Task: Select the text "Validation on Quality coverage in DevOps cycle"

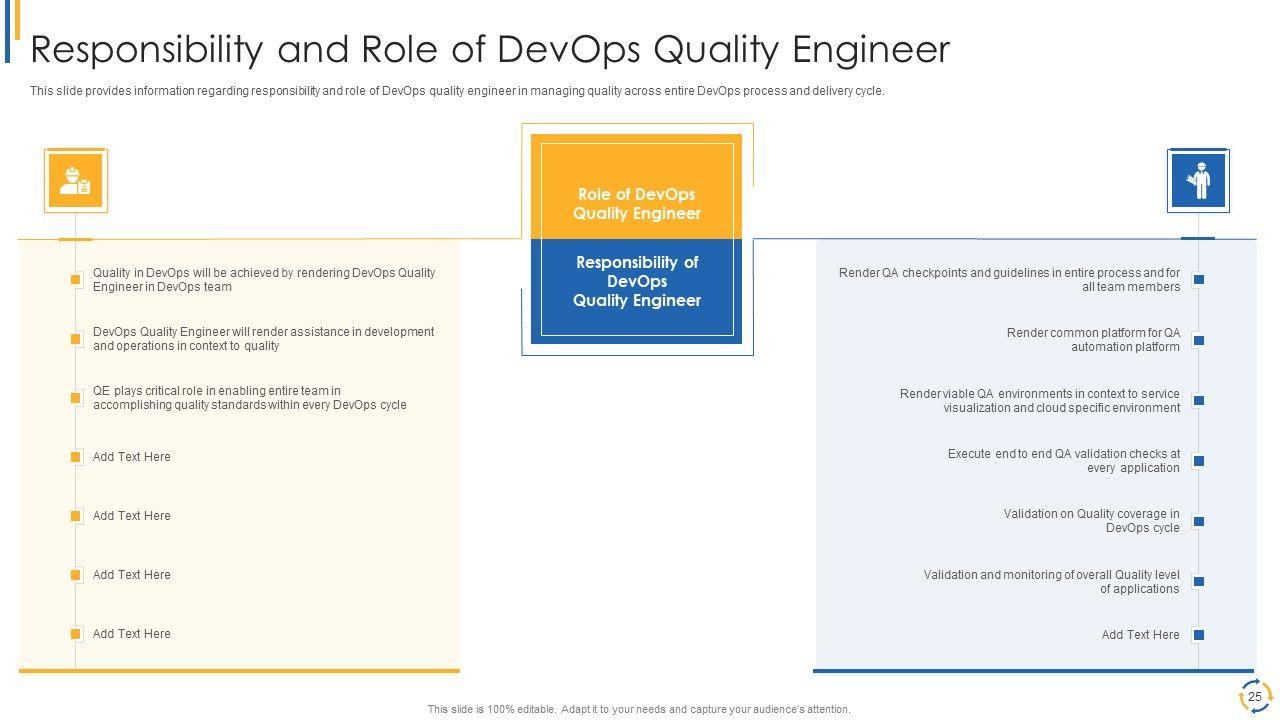Action: 1092,521
